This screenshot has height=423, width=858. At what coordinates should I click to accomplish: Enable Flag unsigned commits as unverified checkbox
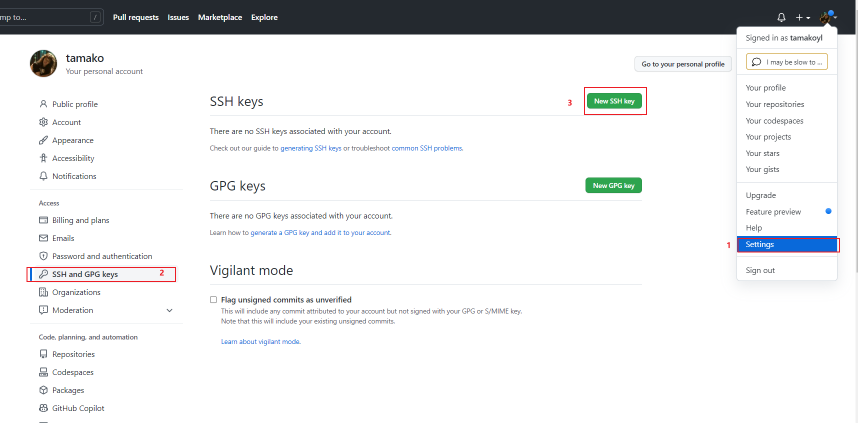[x=213, y=300]
